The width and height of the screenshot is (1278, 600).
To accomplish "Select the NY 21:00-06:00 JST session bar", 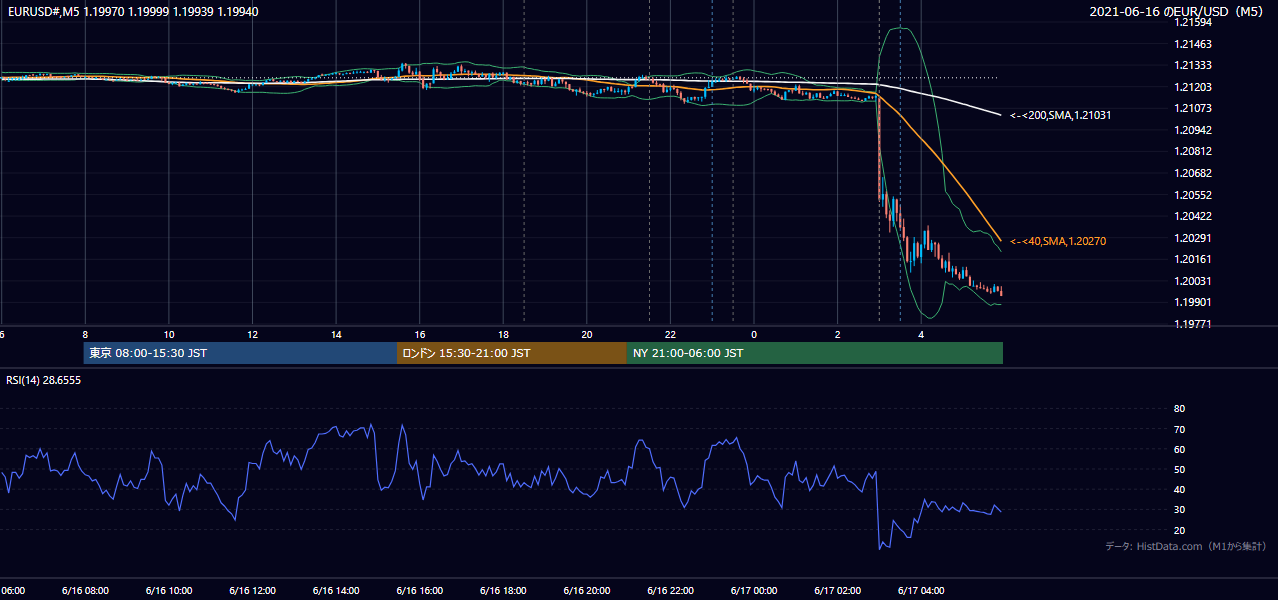I will click(x=815, y=353).
